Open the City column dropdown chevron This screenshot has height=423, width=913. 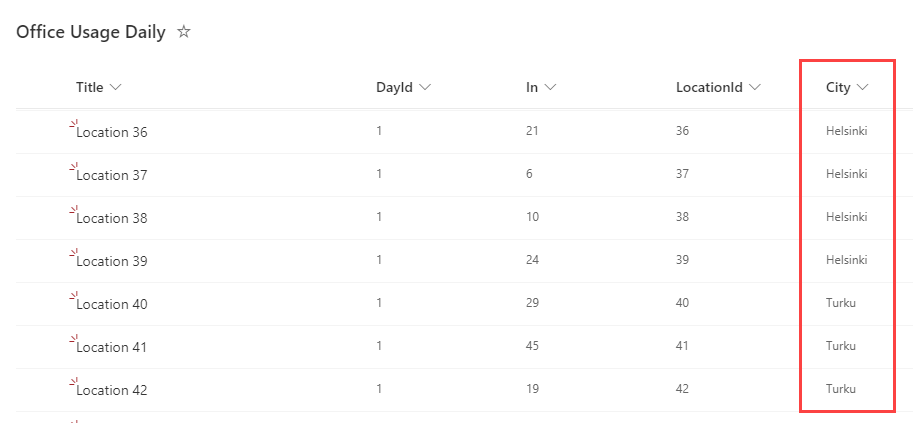[x=863, y=88]
